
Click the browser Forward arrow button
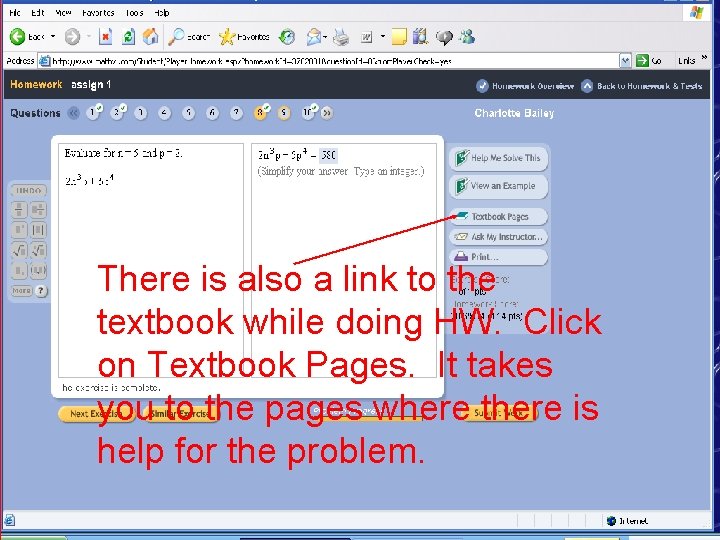pos(72,37)
